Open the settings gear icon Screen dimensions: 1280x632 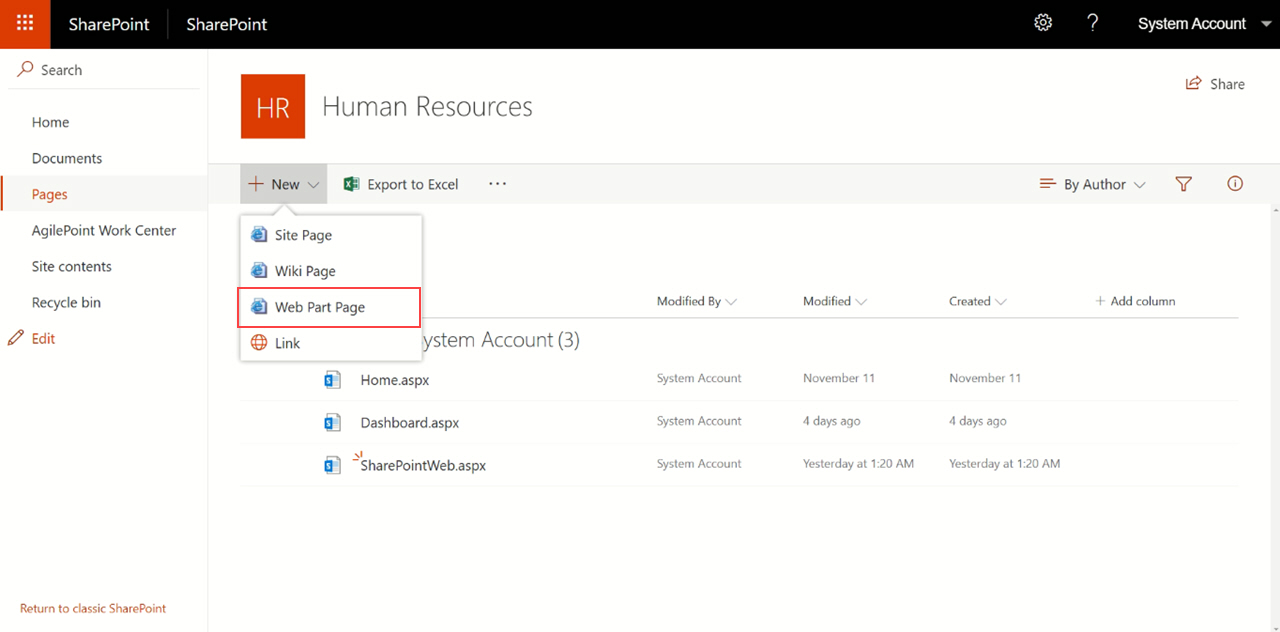1043,23
